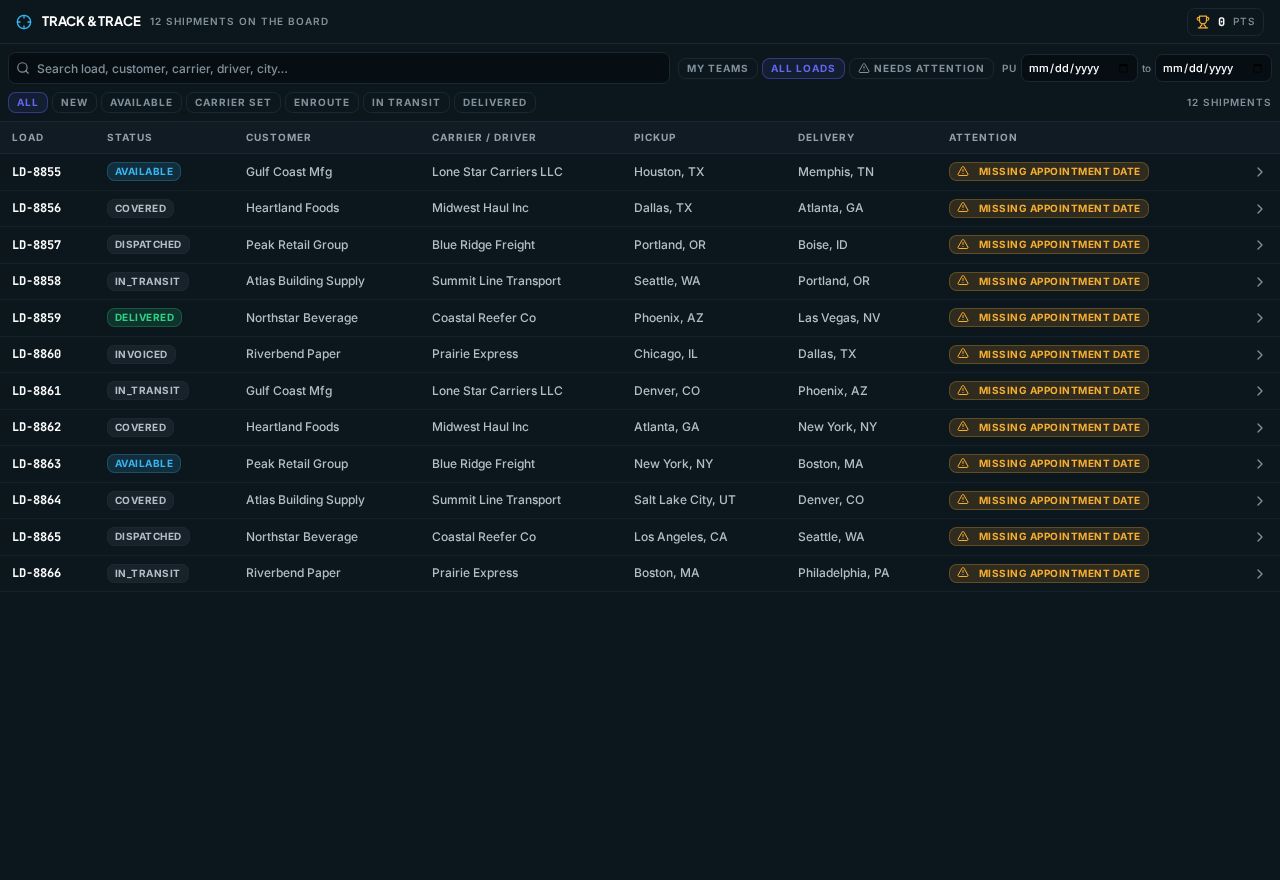Click the Customer column header
The width and height of the screenshot is (1280, 880).
point(279,138)
